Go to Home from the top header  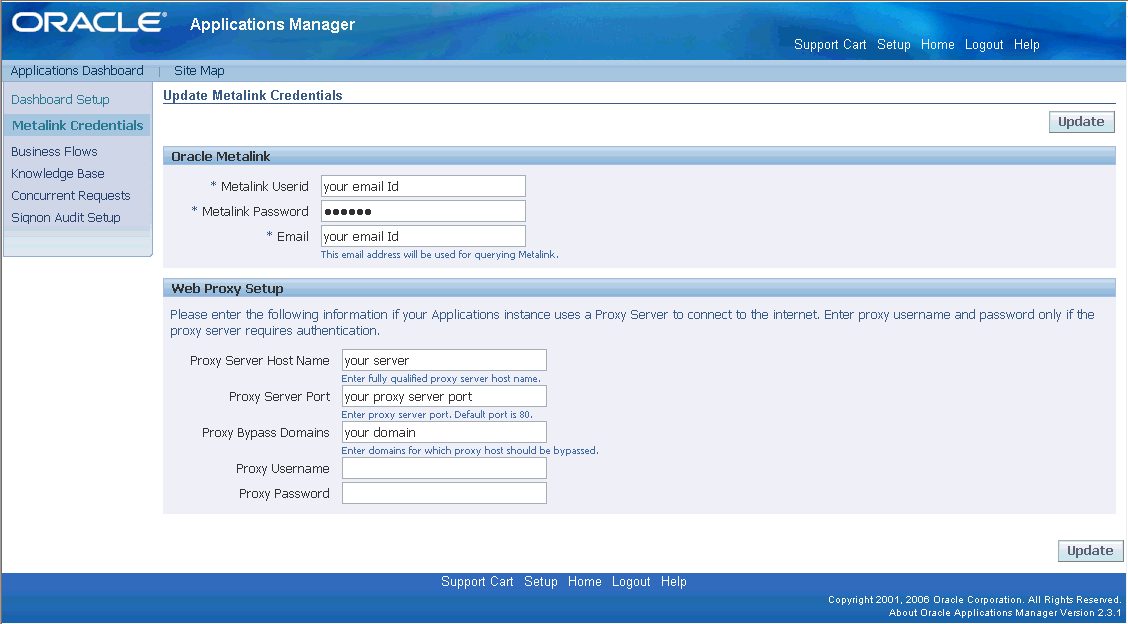(x=937, y=45)
